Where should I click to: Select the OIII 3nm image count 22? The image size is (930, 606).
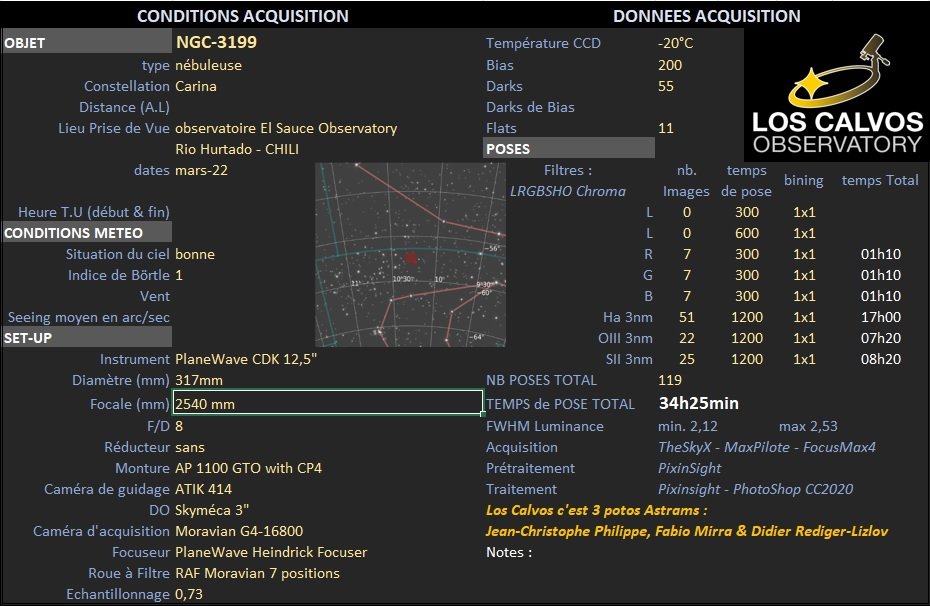(x=687, y=338)
